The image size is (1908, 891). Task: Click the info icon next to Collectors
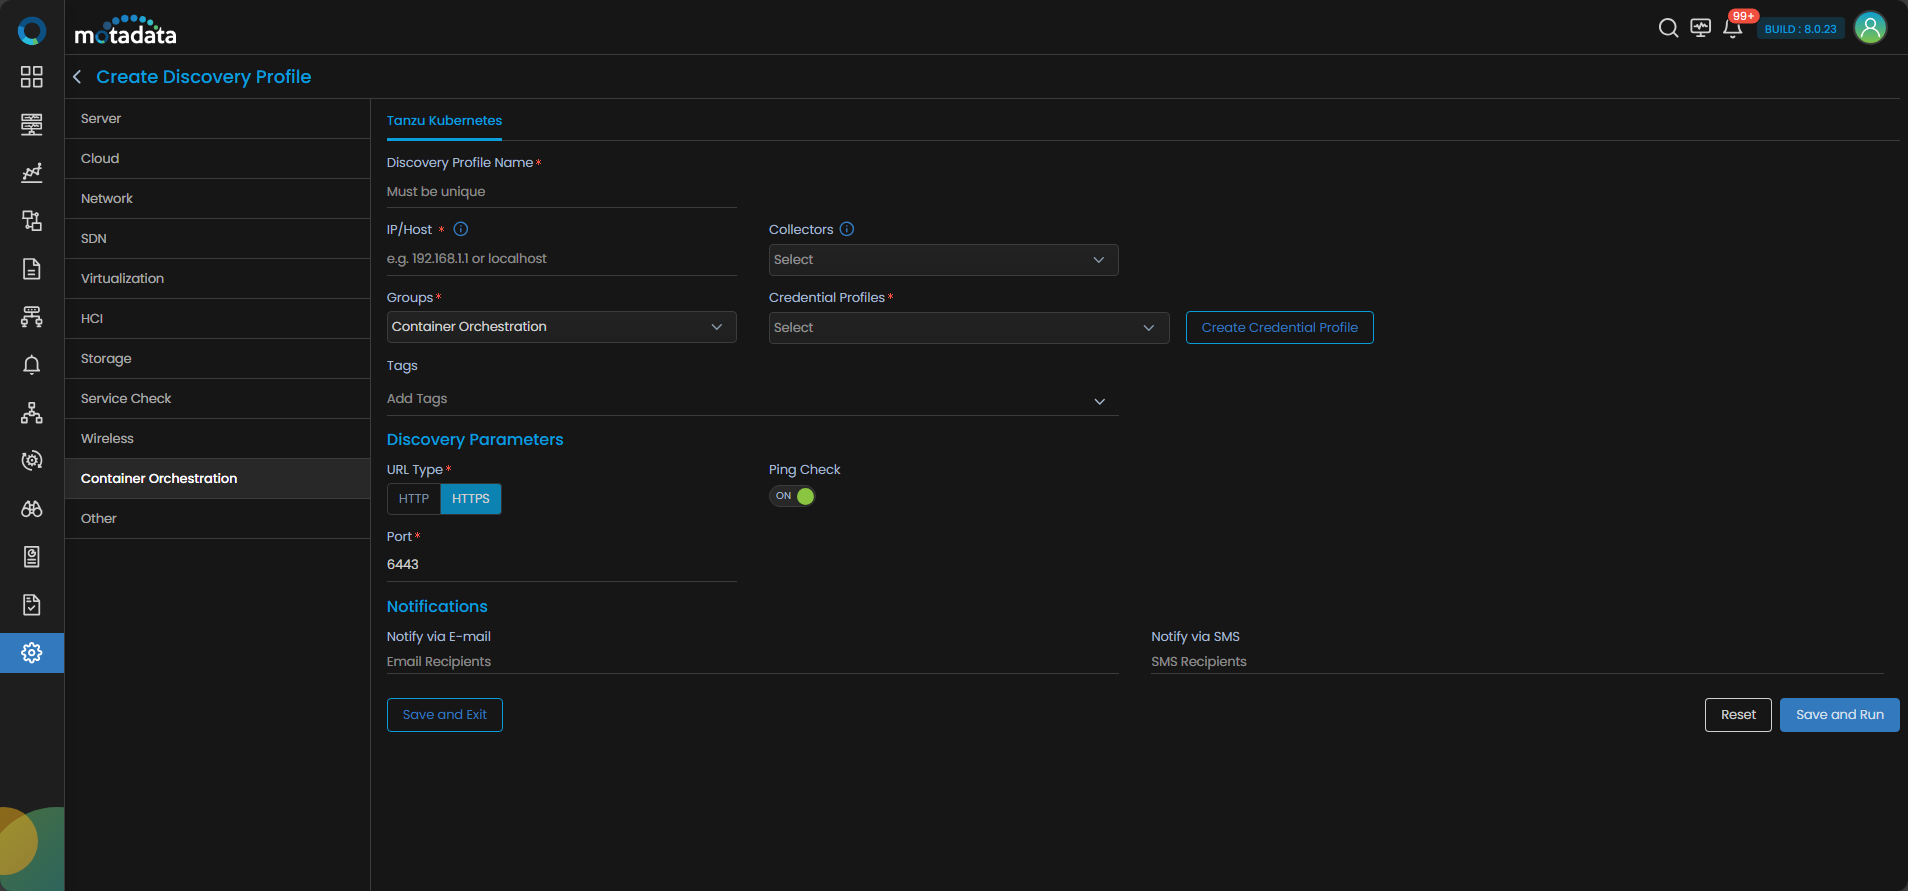[x=847, y=229]
